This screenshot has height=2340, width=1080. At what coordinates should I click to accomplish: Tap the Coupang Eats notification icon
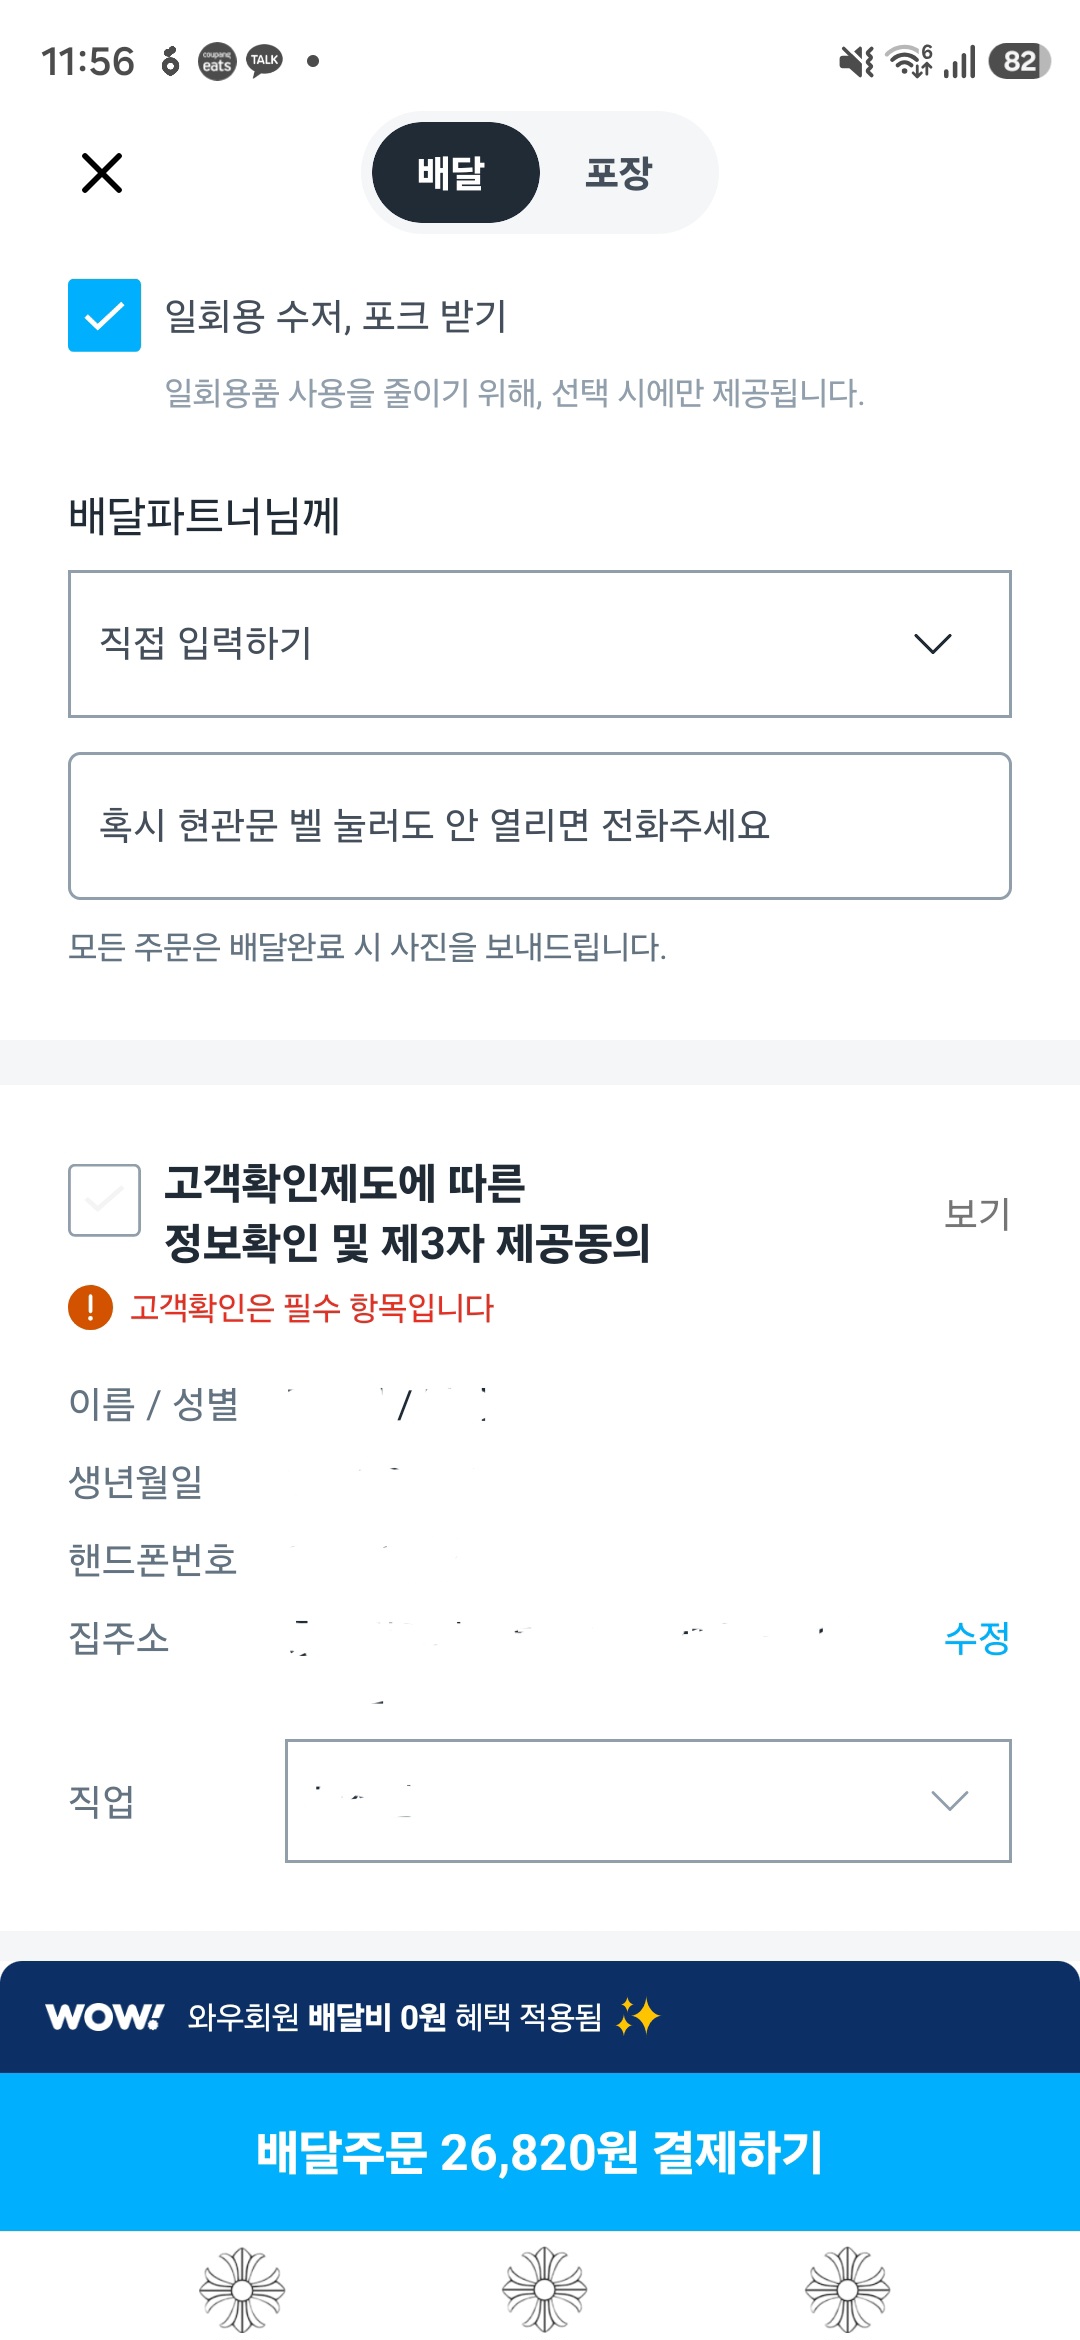(x=217, y=62)
